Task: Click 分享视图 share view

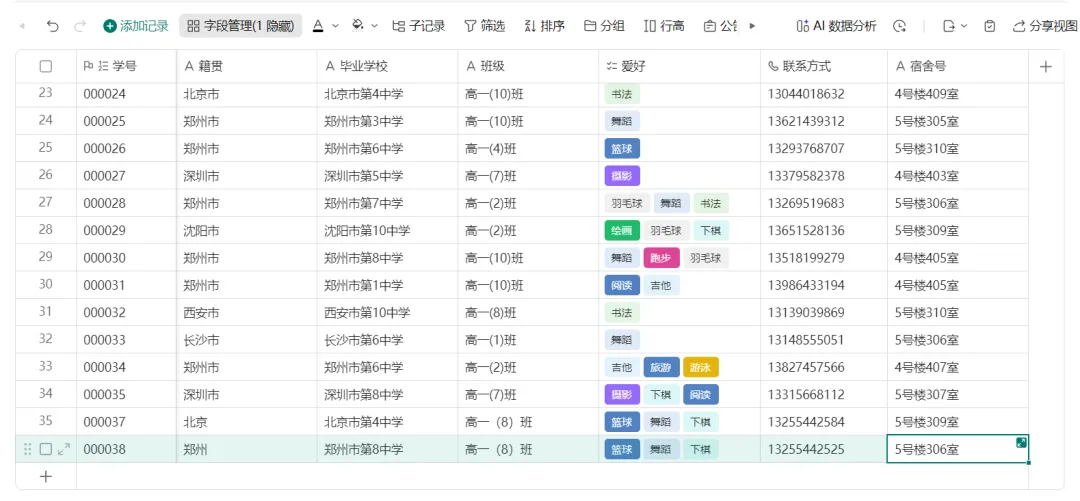Action: [1045, 26]
